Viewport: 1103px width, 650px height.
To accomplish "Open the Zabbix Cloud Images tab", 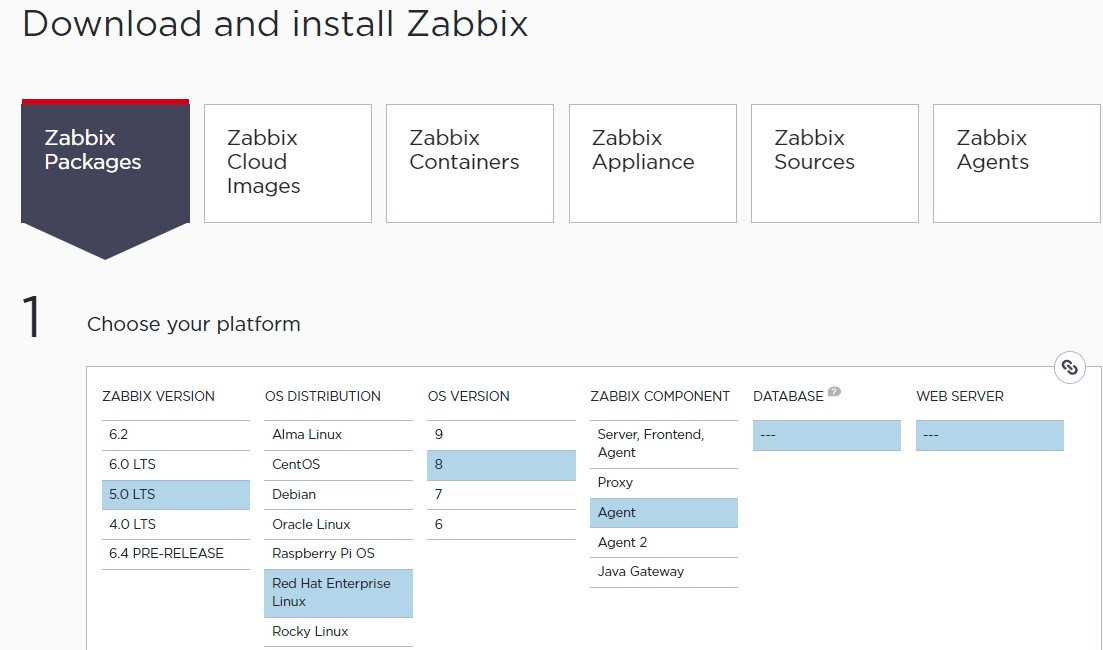I will coord(288,163).
